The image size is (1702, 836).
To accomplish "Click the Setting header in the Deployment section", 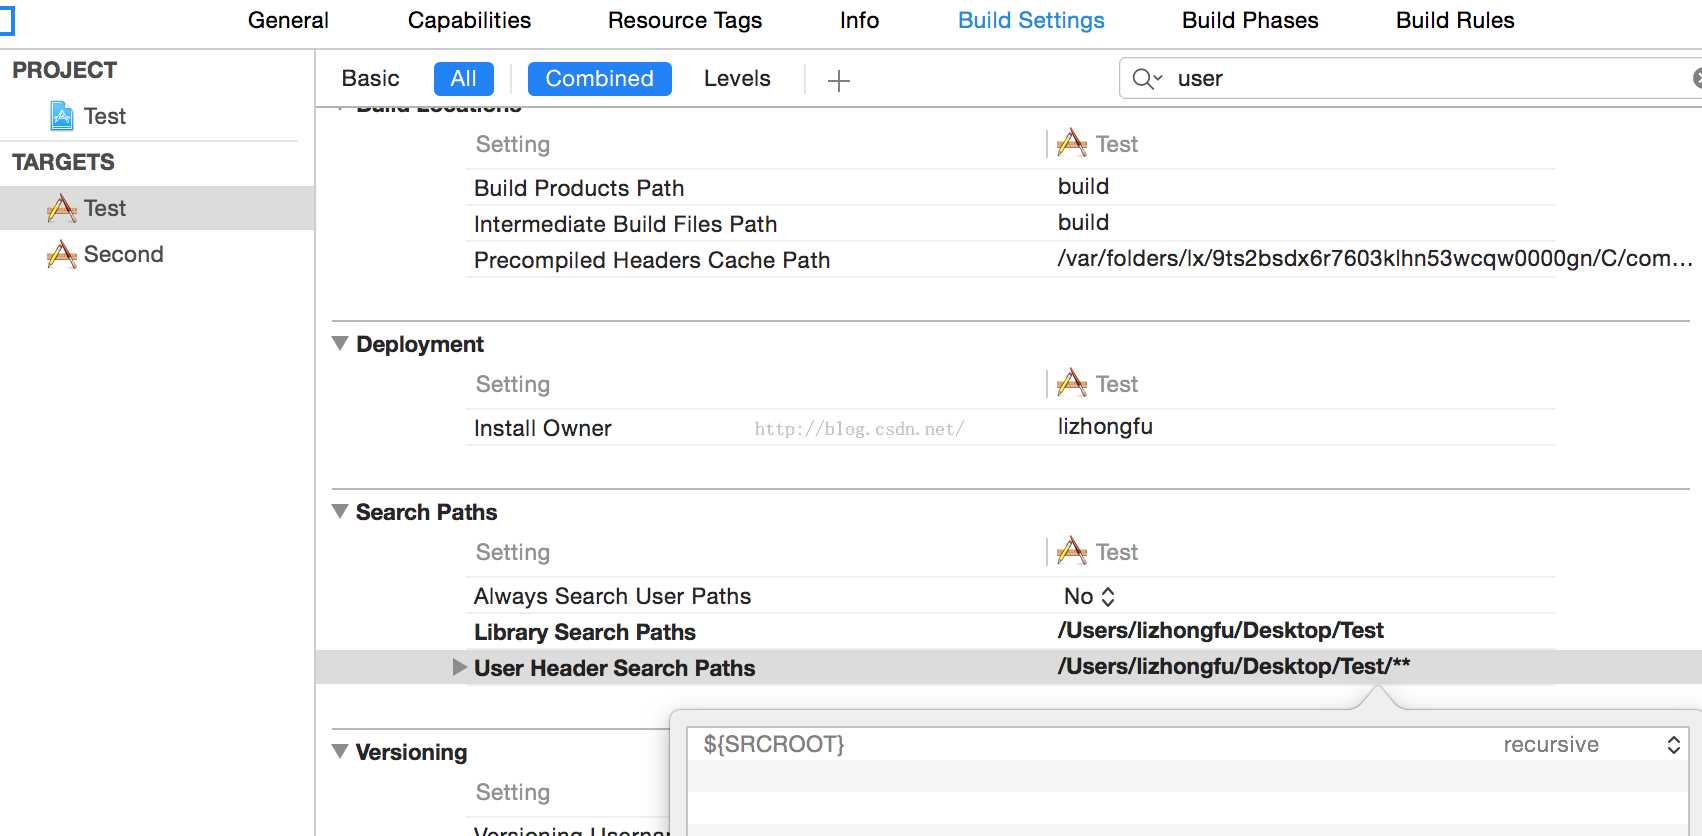I will pos(513,384).
